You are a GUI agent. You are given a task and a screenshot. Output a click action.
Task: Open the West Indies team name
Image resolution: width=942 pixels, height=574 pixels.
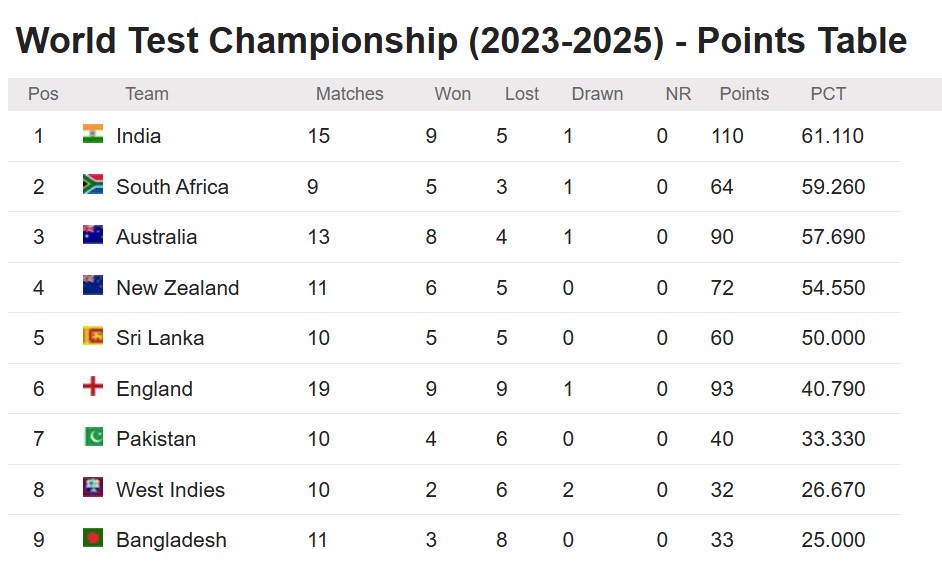tap(171, 490)
